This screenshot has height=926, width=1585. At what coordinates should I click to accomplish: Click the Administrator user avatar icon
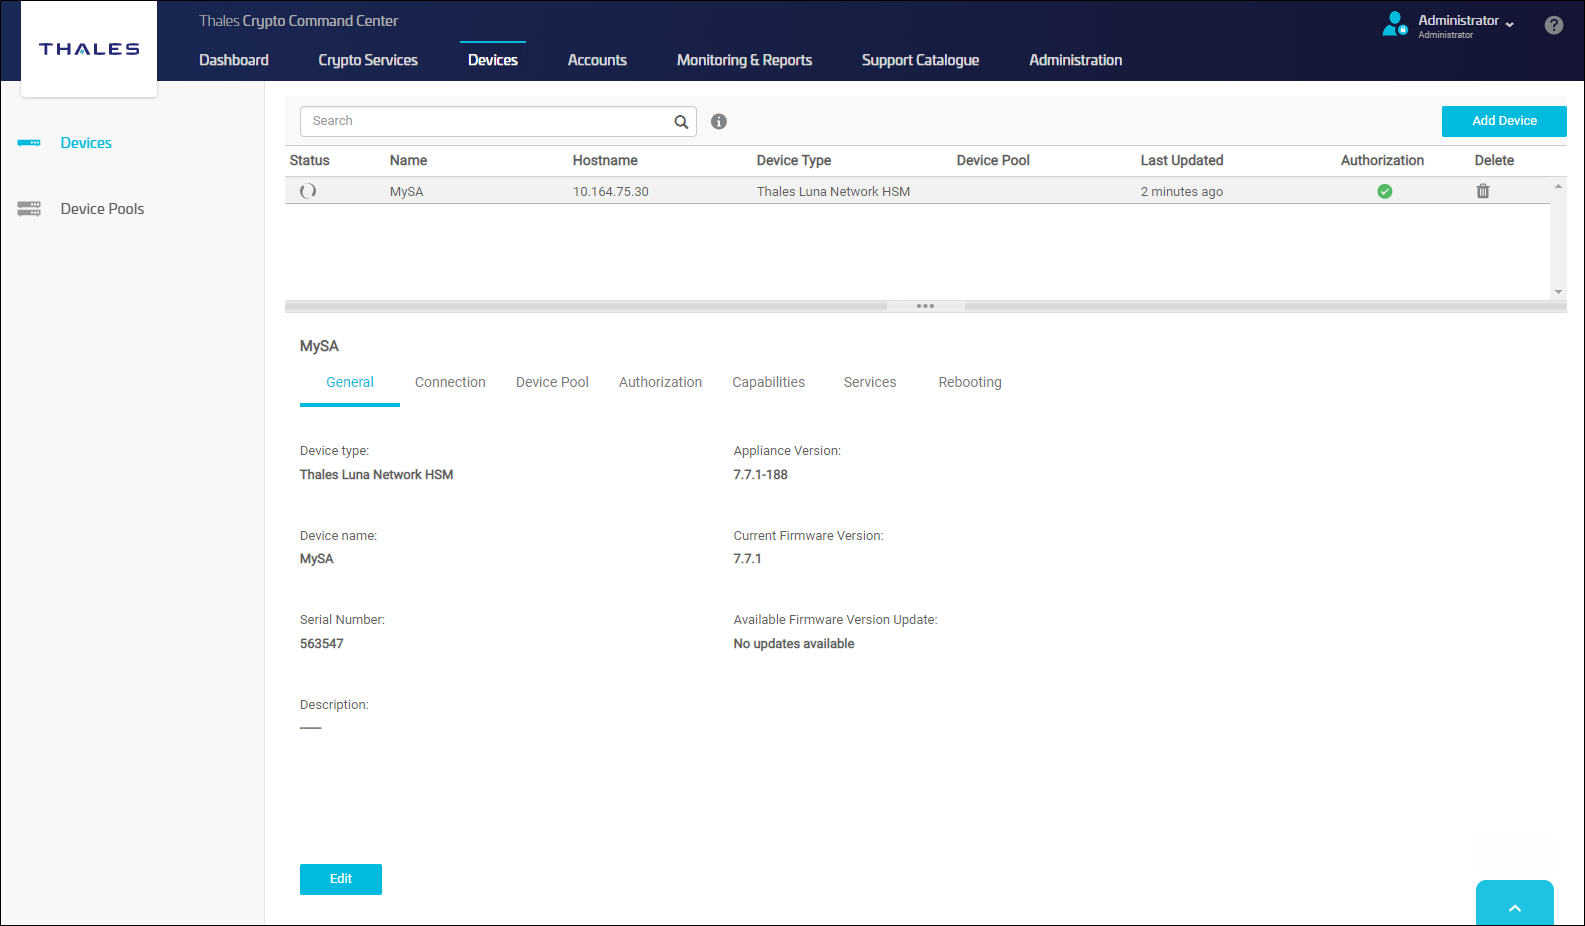tap(1394, 24)
